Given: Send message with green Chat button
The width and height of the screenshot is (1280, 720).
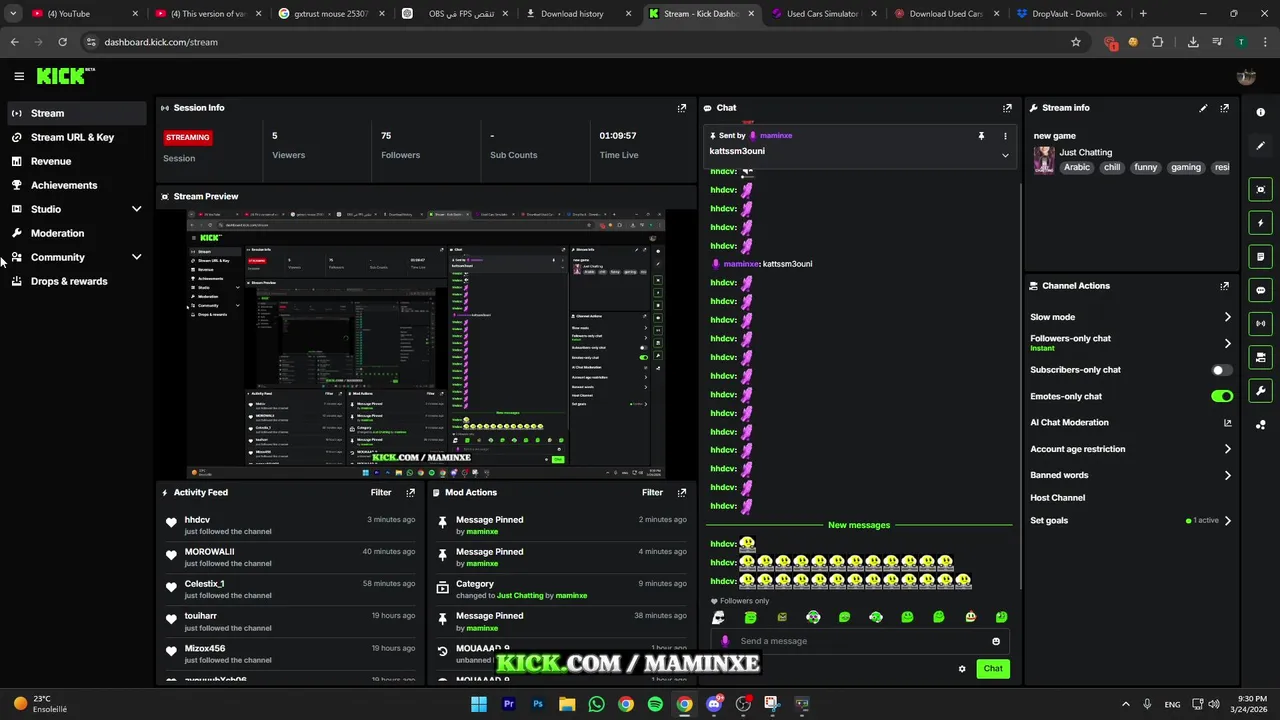Looking at the screenshot, I should click(993, 669).
